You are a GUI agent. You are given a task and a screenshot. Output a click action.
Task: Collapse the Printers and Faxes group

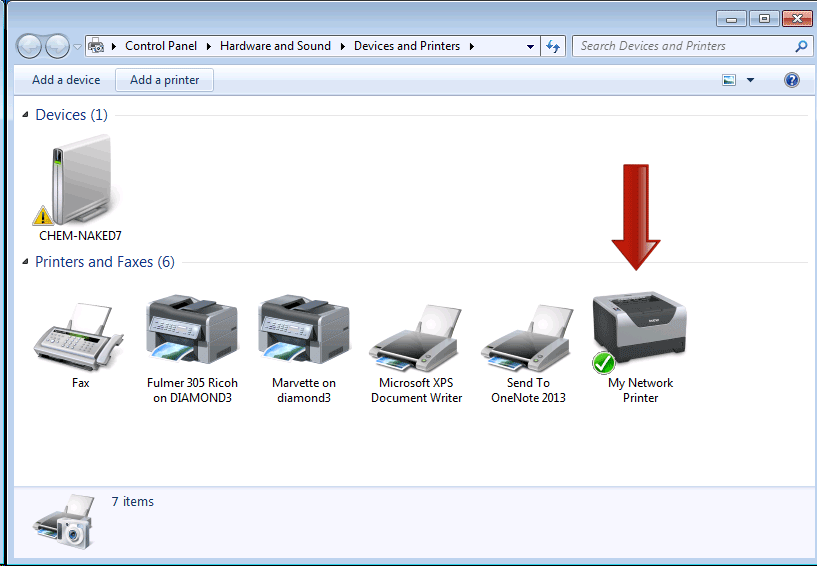pyautogui.click(x=26, y=263)
